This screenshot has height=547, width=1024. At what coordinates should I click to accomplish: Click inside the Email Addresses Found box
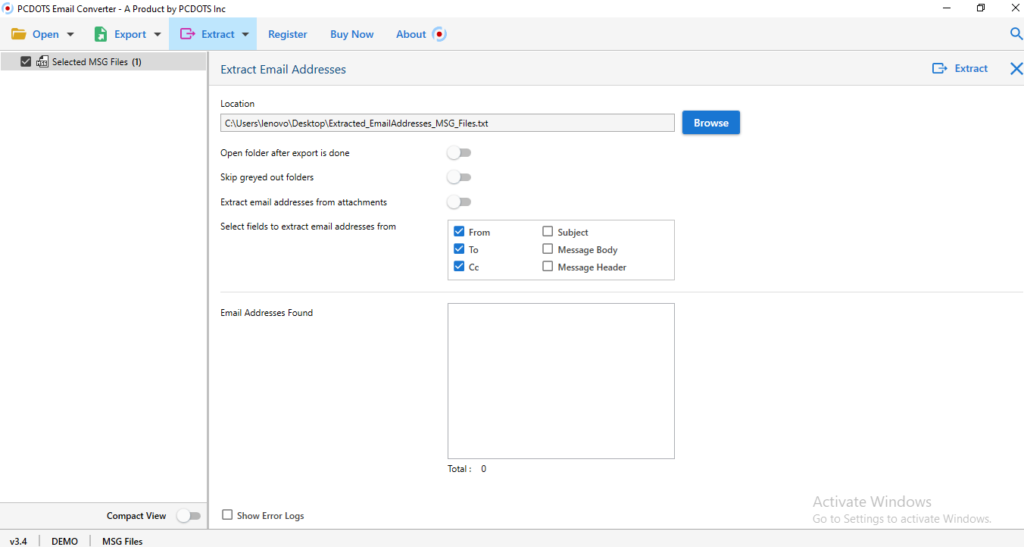click(x=561, y=381)
